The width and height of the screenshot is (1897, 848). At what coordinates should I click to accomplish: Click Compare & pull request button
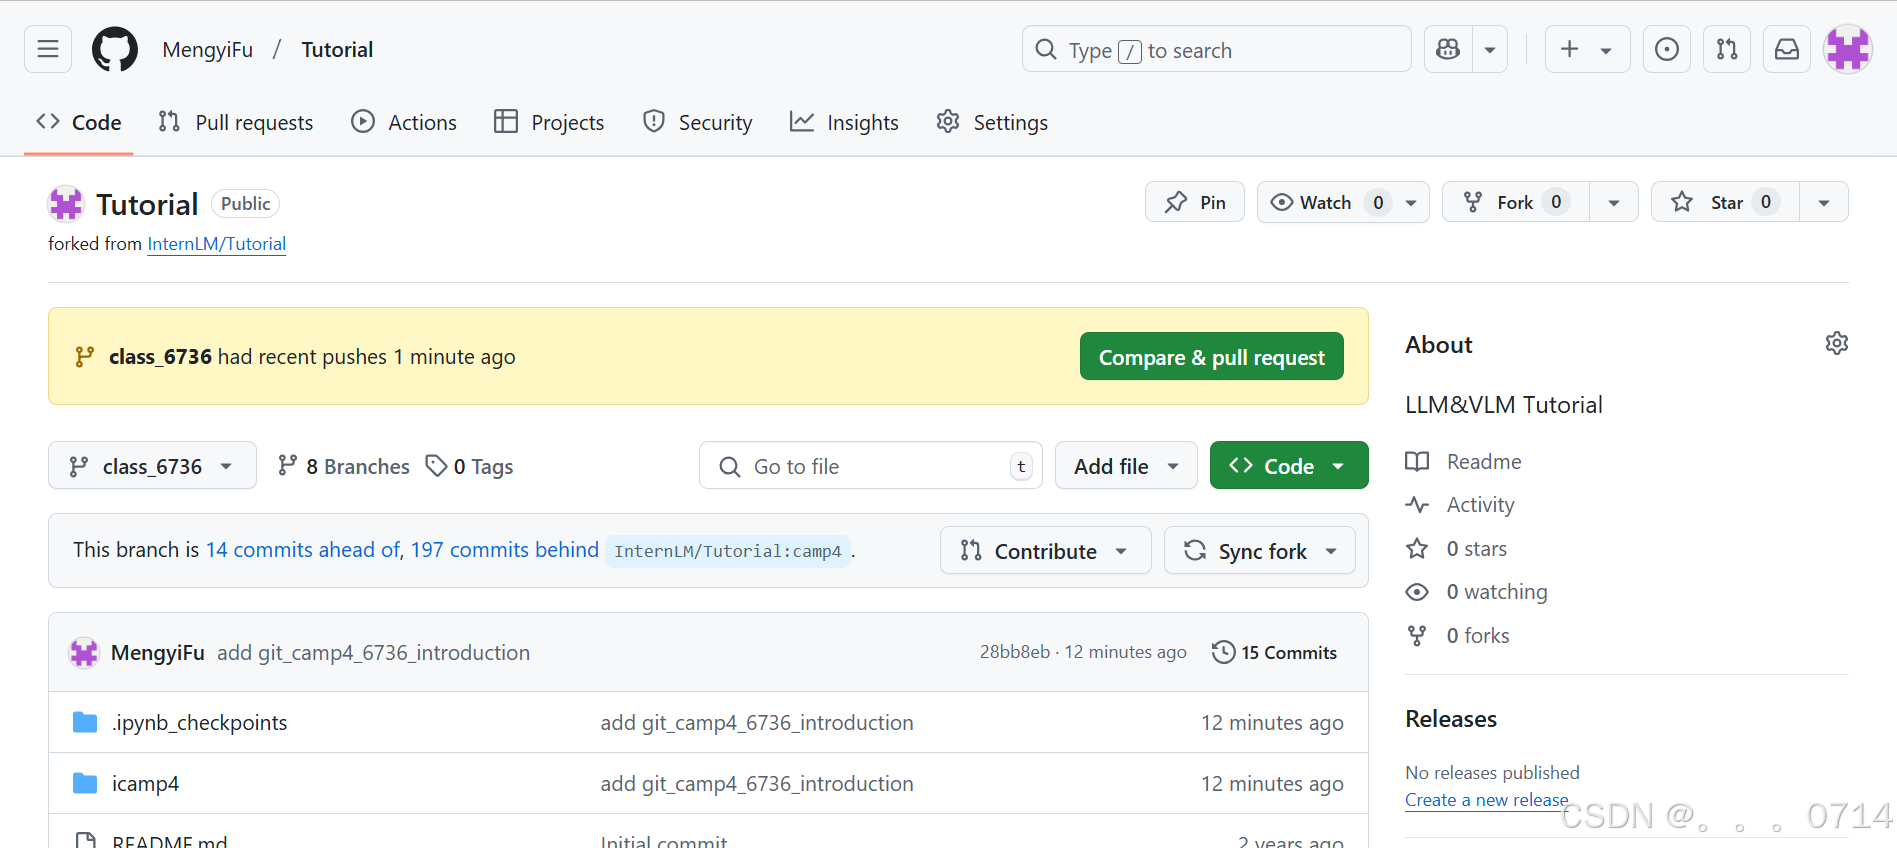point(1212,357)
